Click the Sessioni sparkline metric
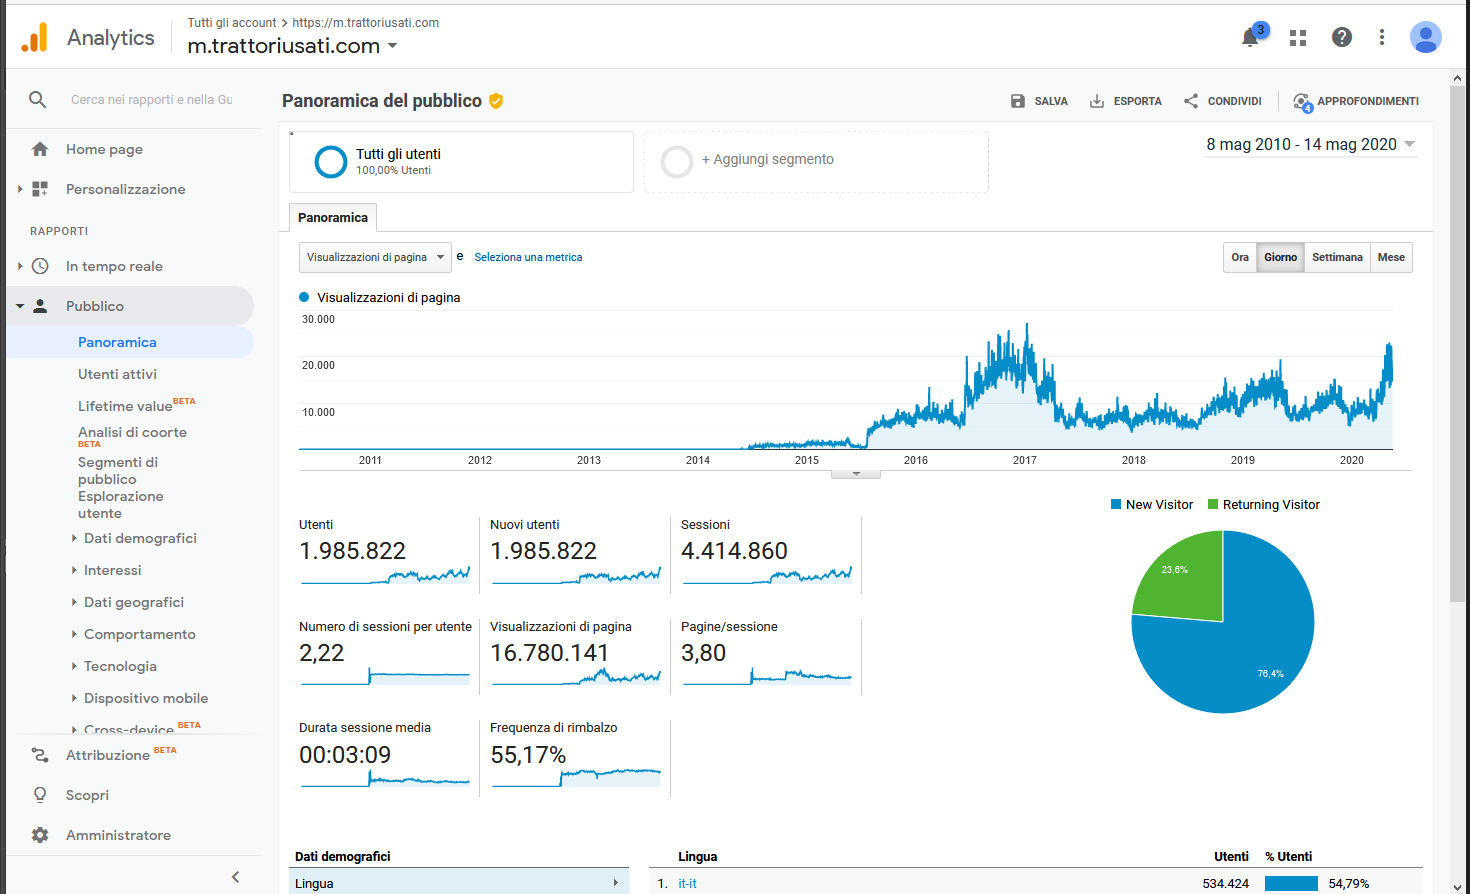 (767, 575)
